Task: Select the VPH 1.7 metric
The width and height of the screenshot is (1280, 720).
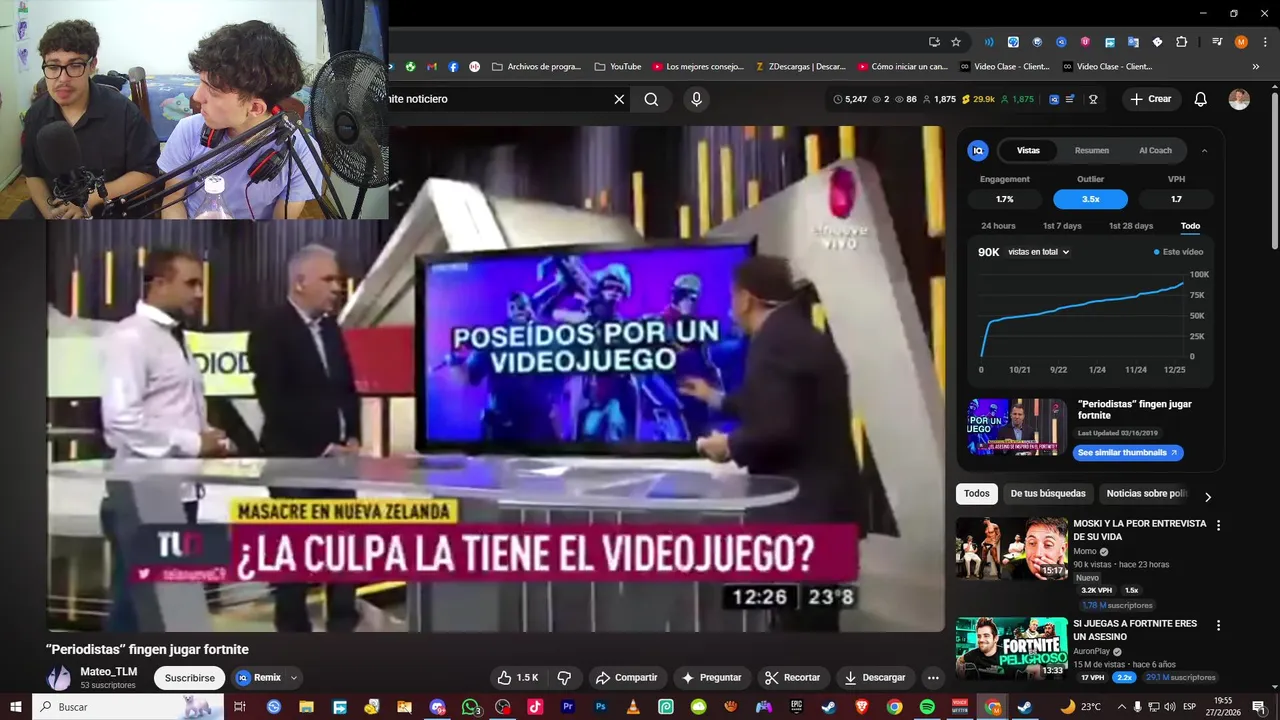Action: (1176, 199)
